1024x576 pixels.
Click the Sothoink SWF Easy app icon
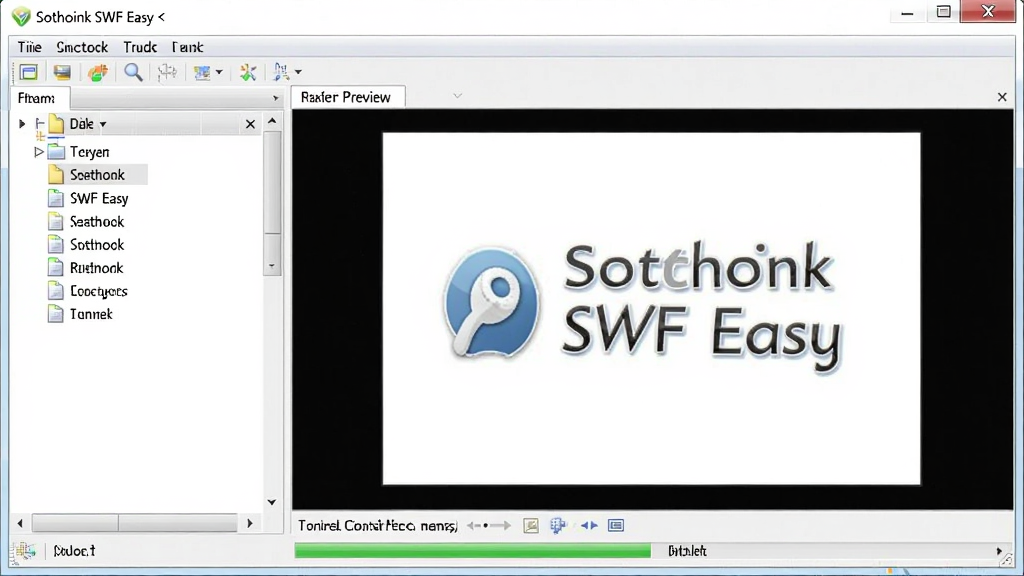[x=21, y=17]
